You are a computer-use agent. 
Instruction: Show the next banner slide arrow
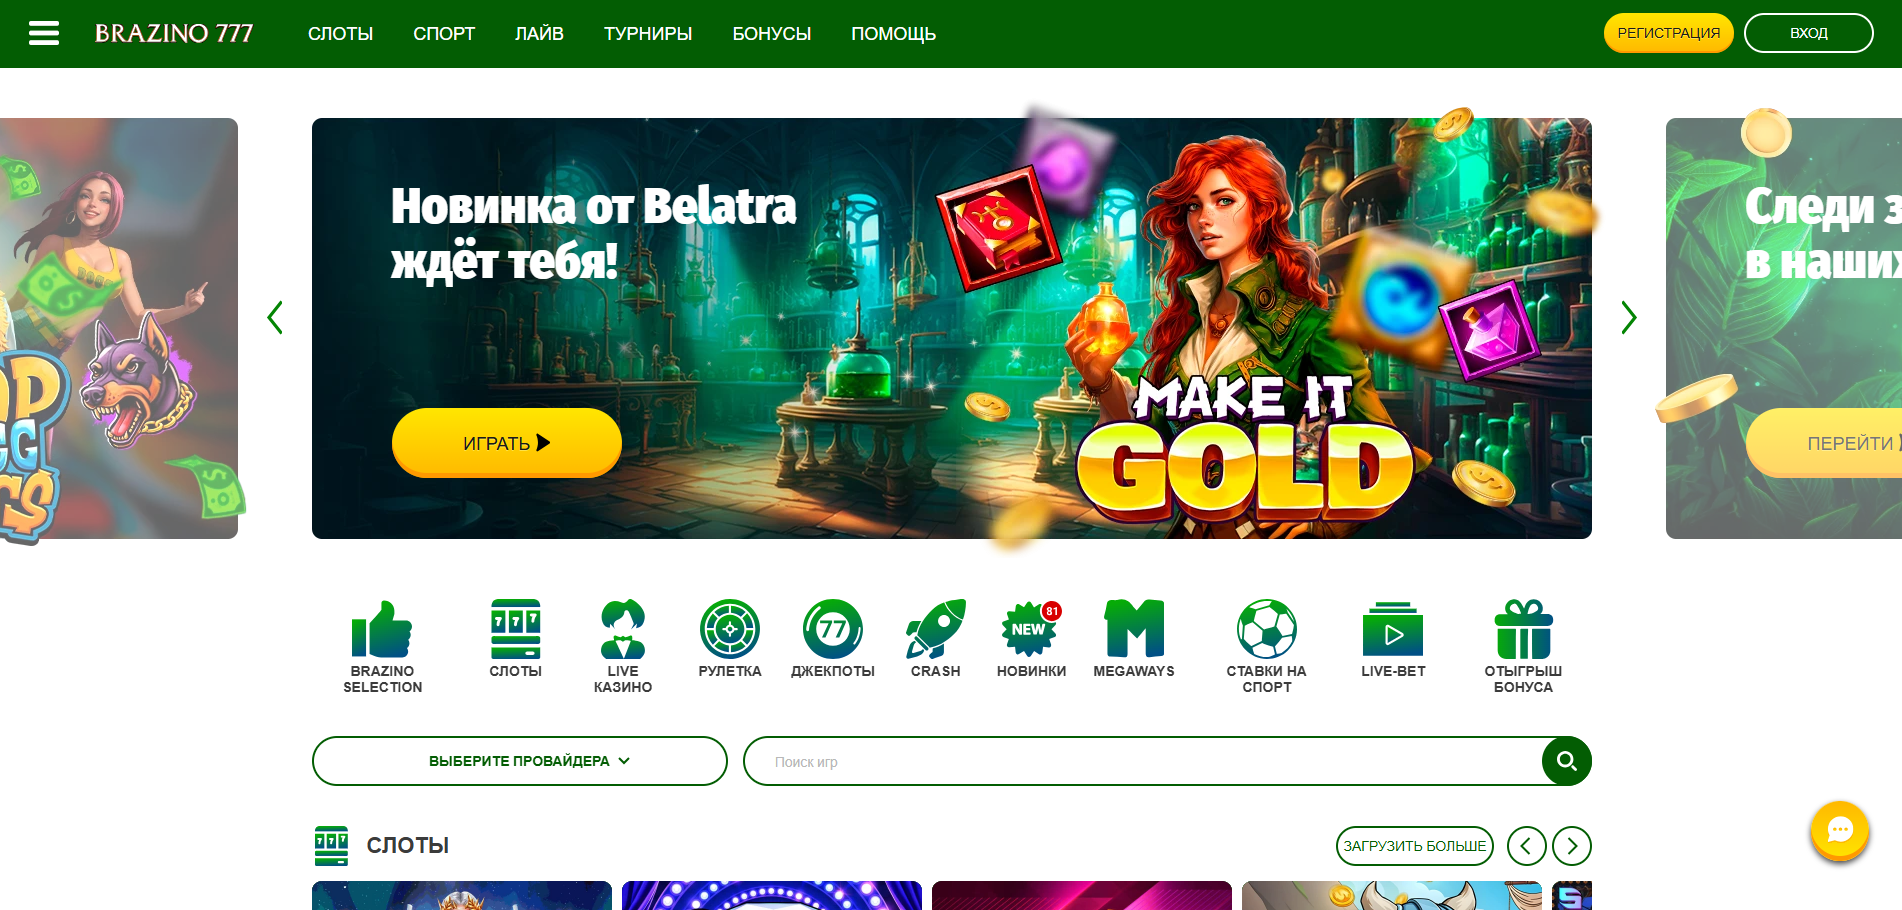pos(1629,318)
